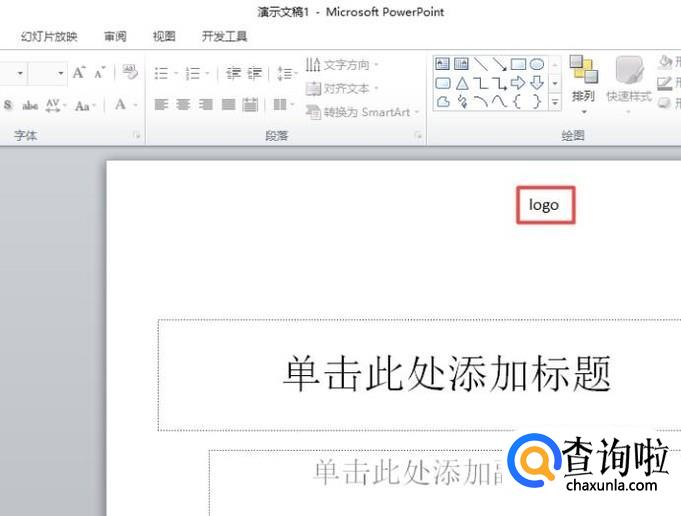
Task: Open the font size combo box dropdown
Action: point(61,73)
